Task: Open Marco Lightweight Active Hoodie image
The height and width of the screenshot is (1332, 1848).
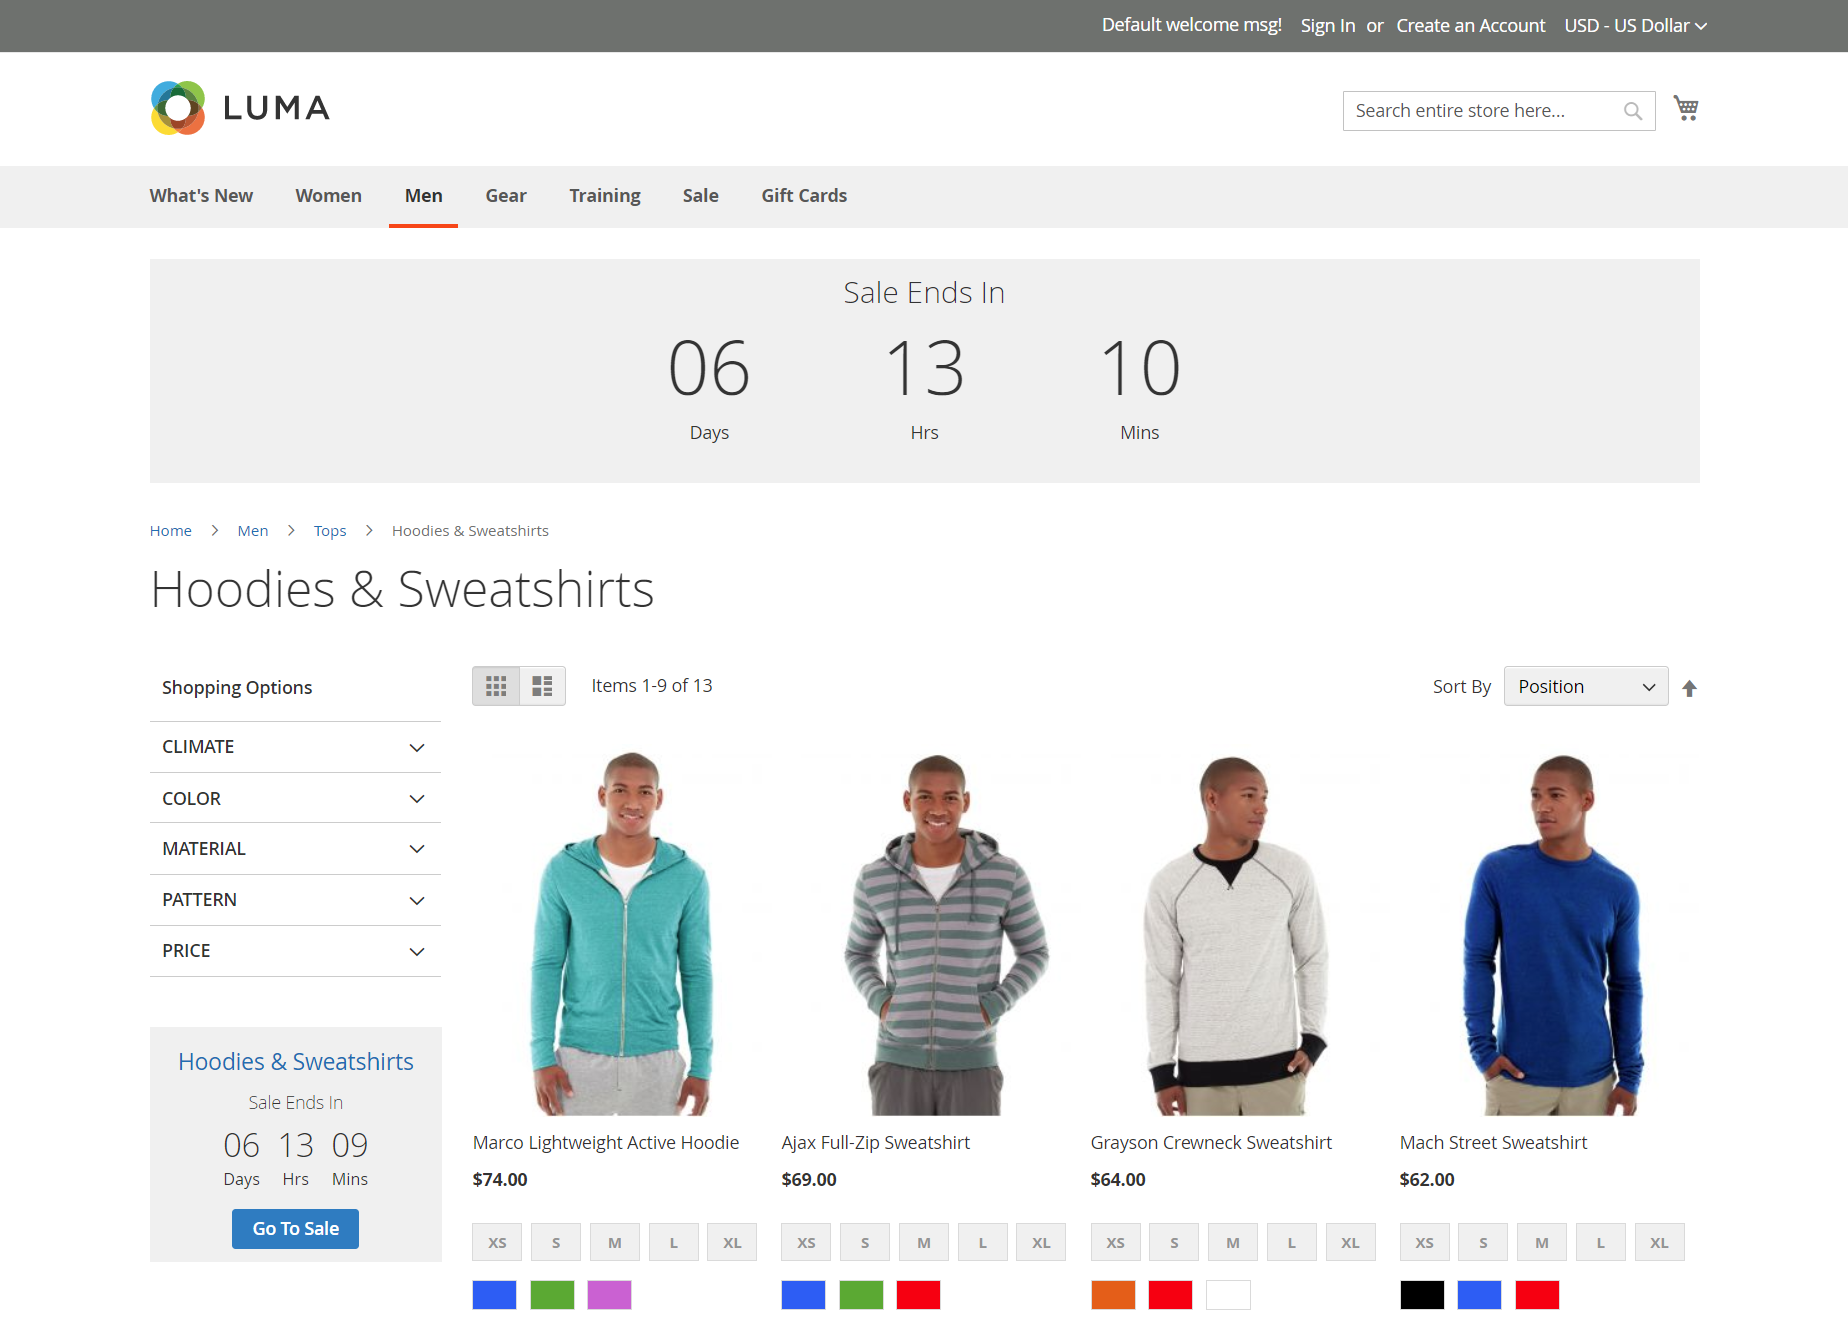Action: pos(622,934)
